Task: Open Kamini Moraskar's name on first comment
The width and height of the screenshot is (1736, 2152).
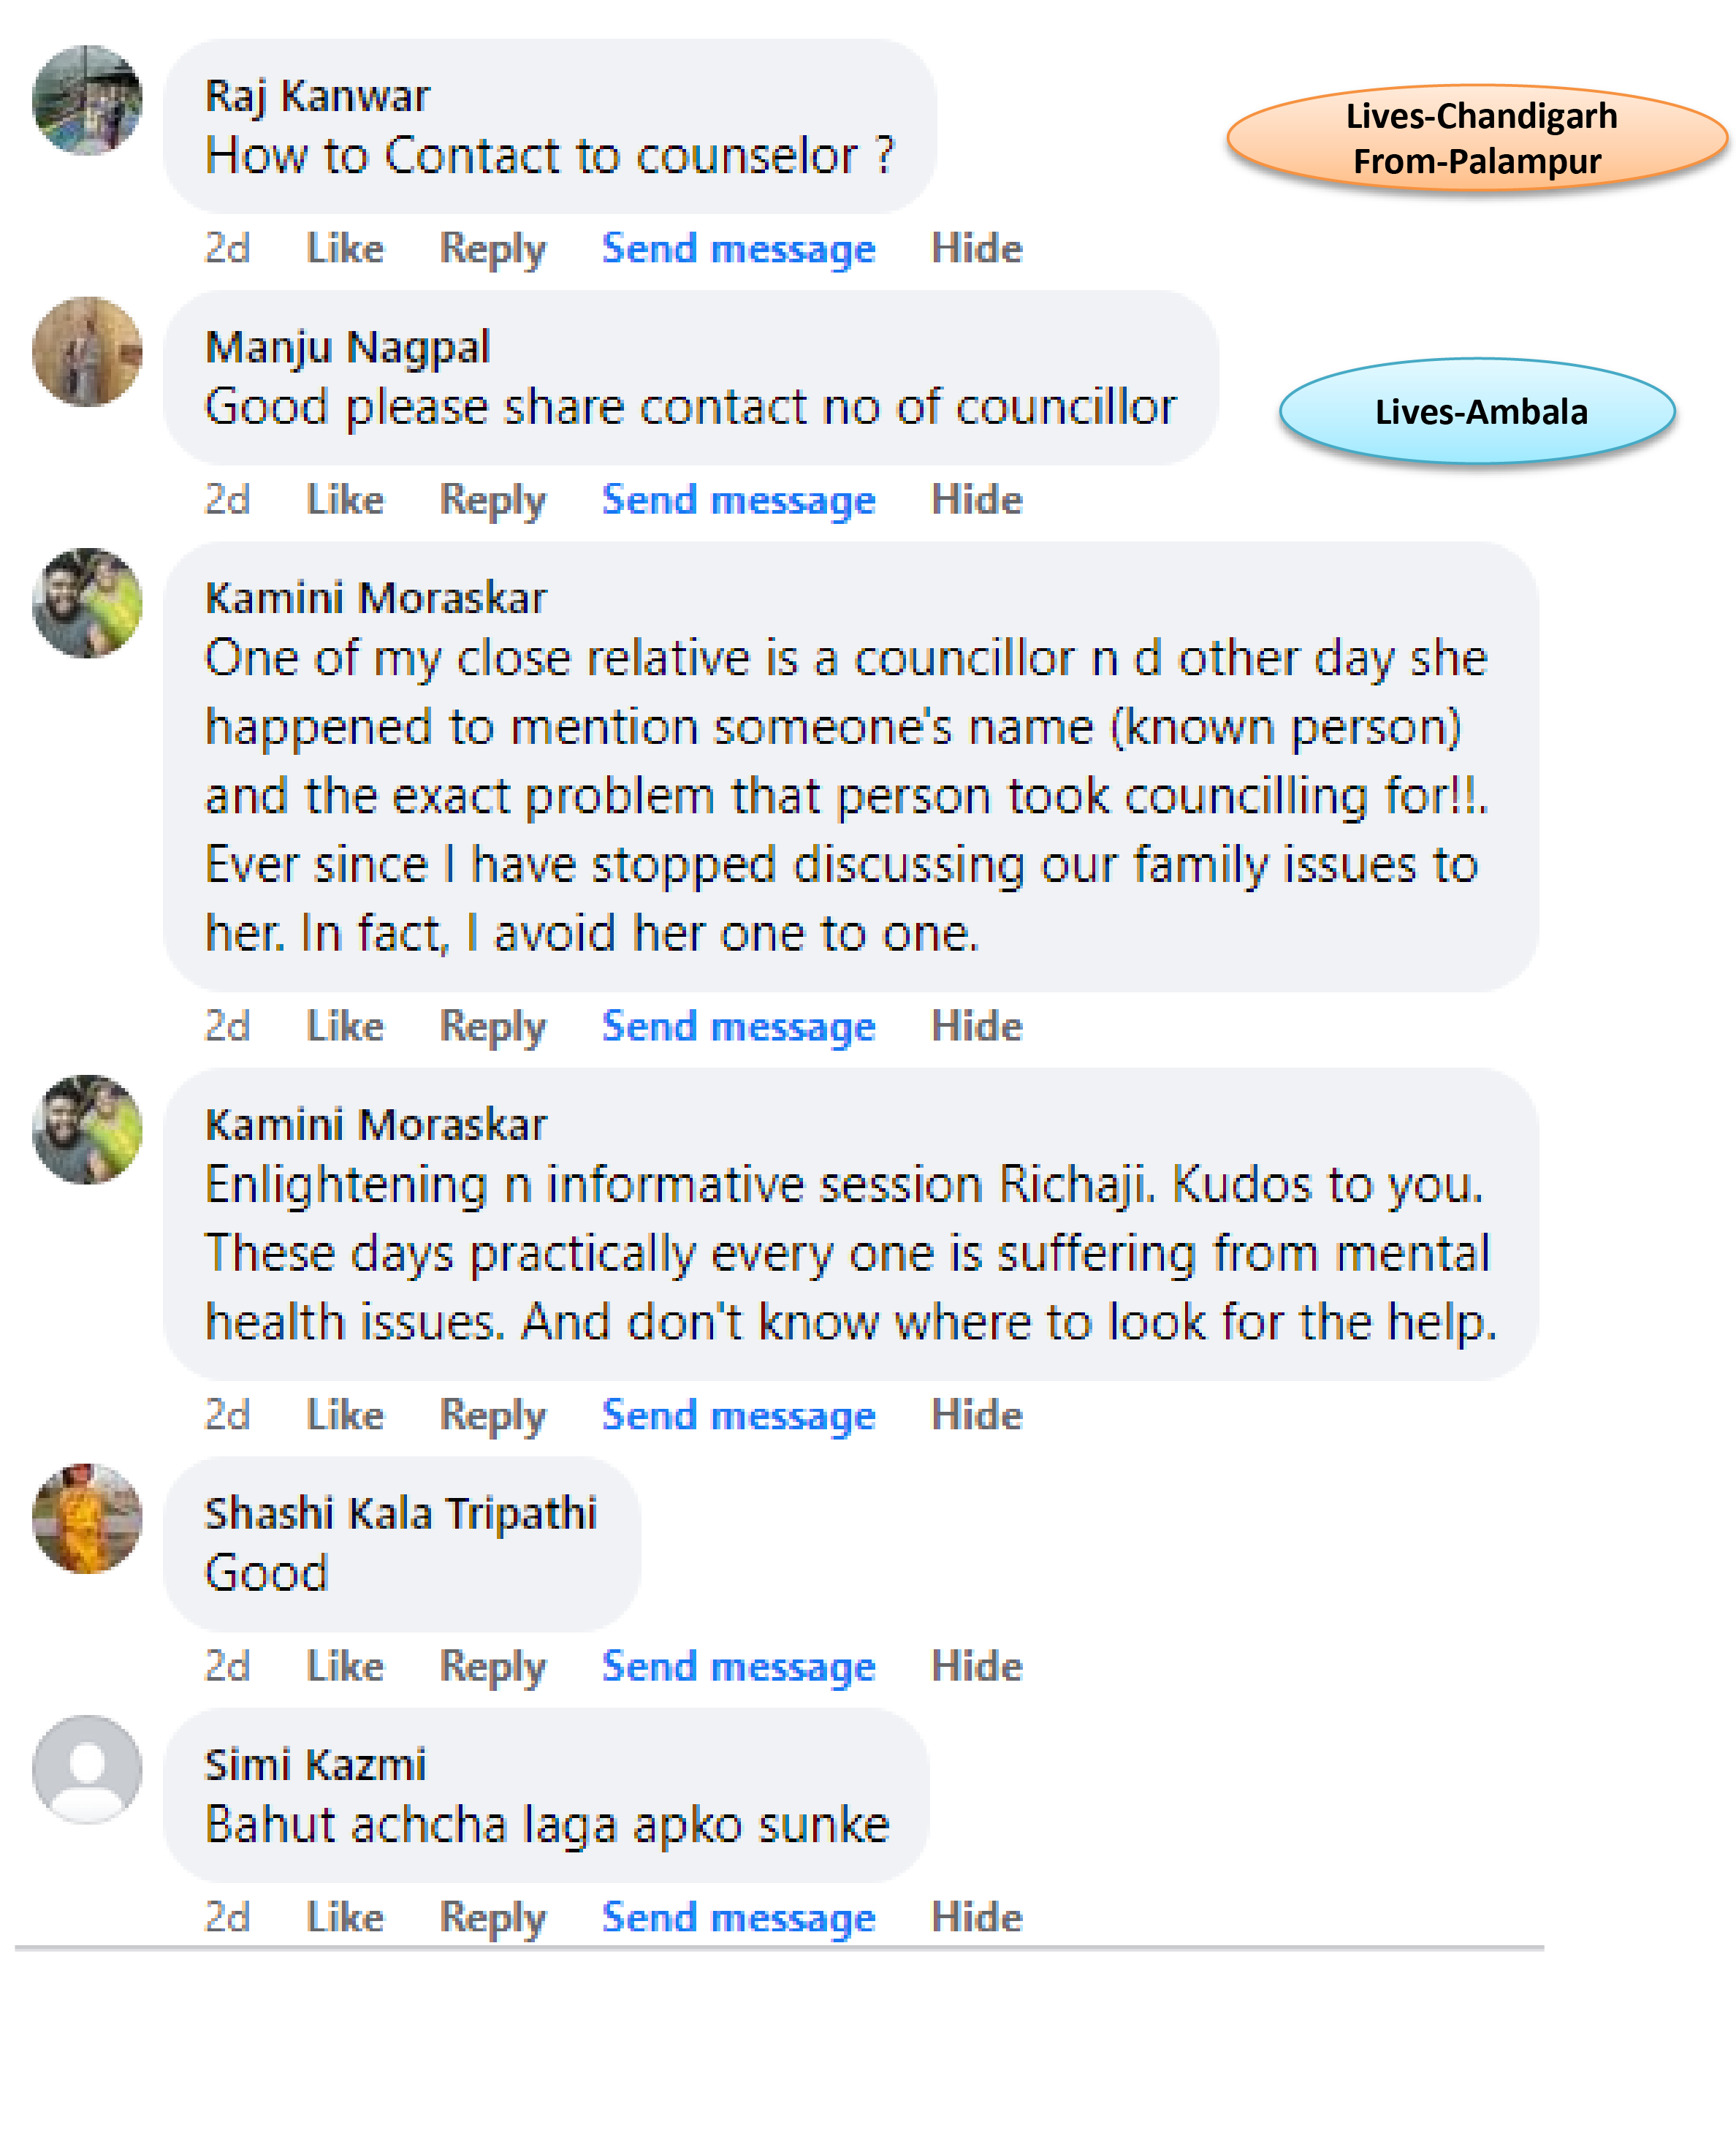Action: tap(375, 598)
